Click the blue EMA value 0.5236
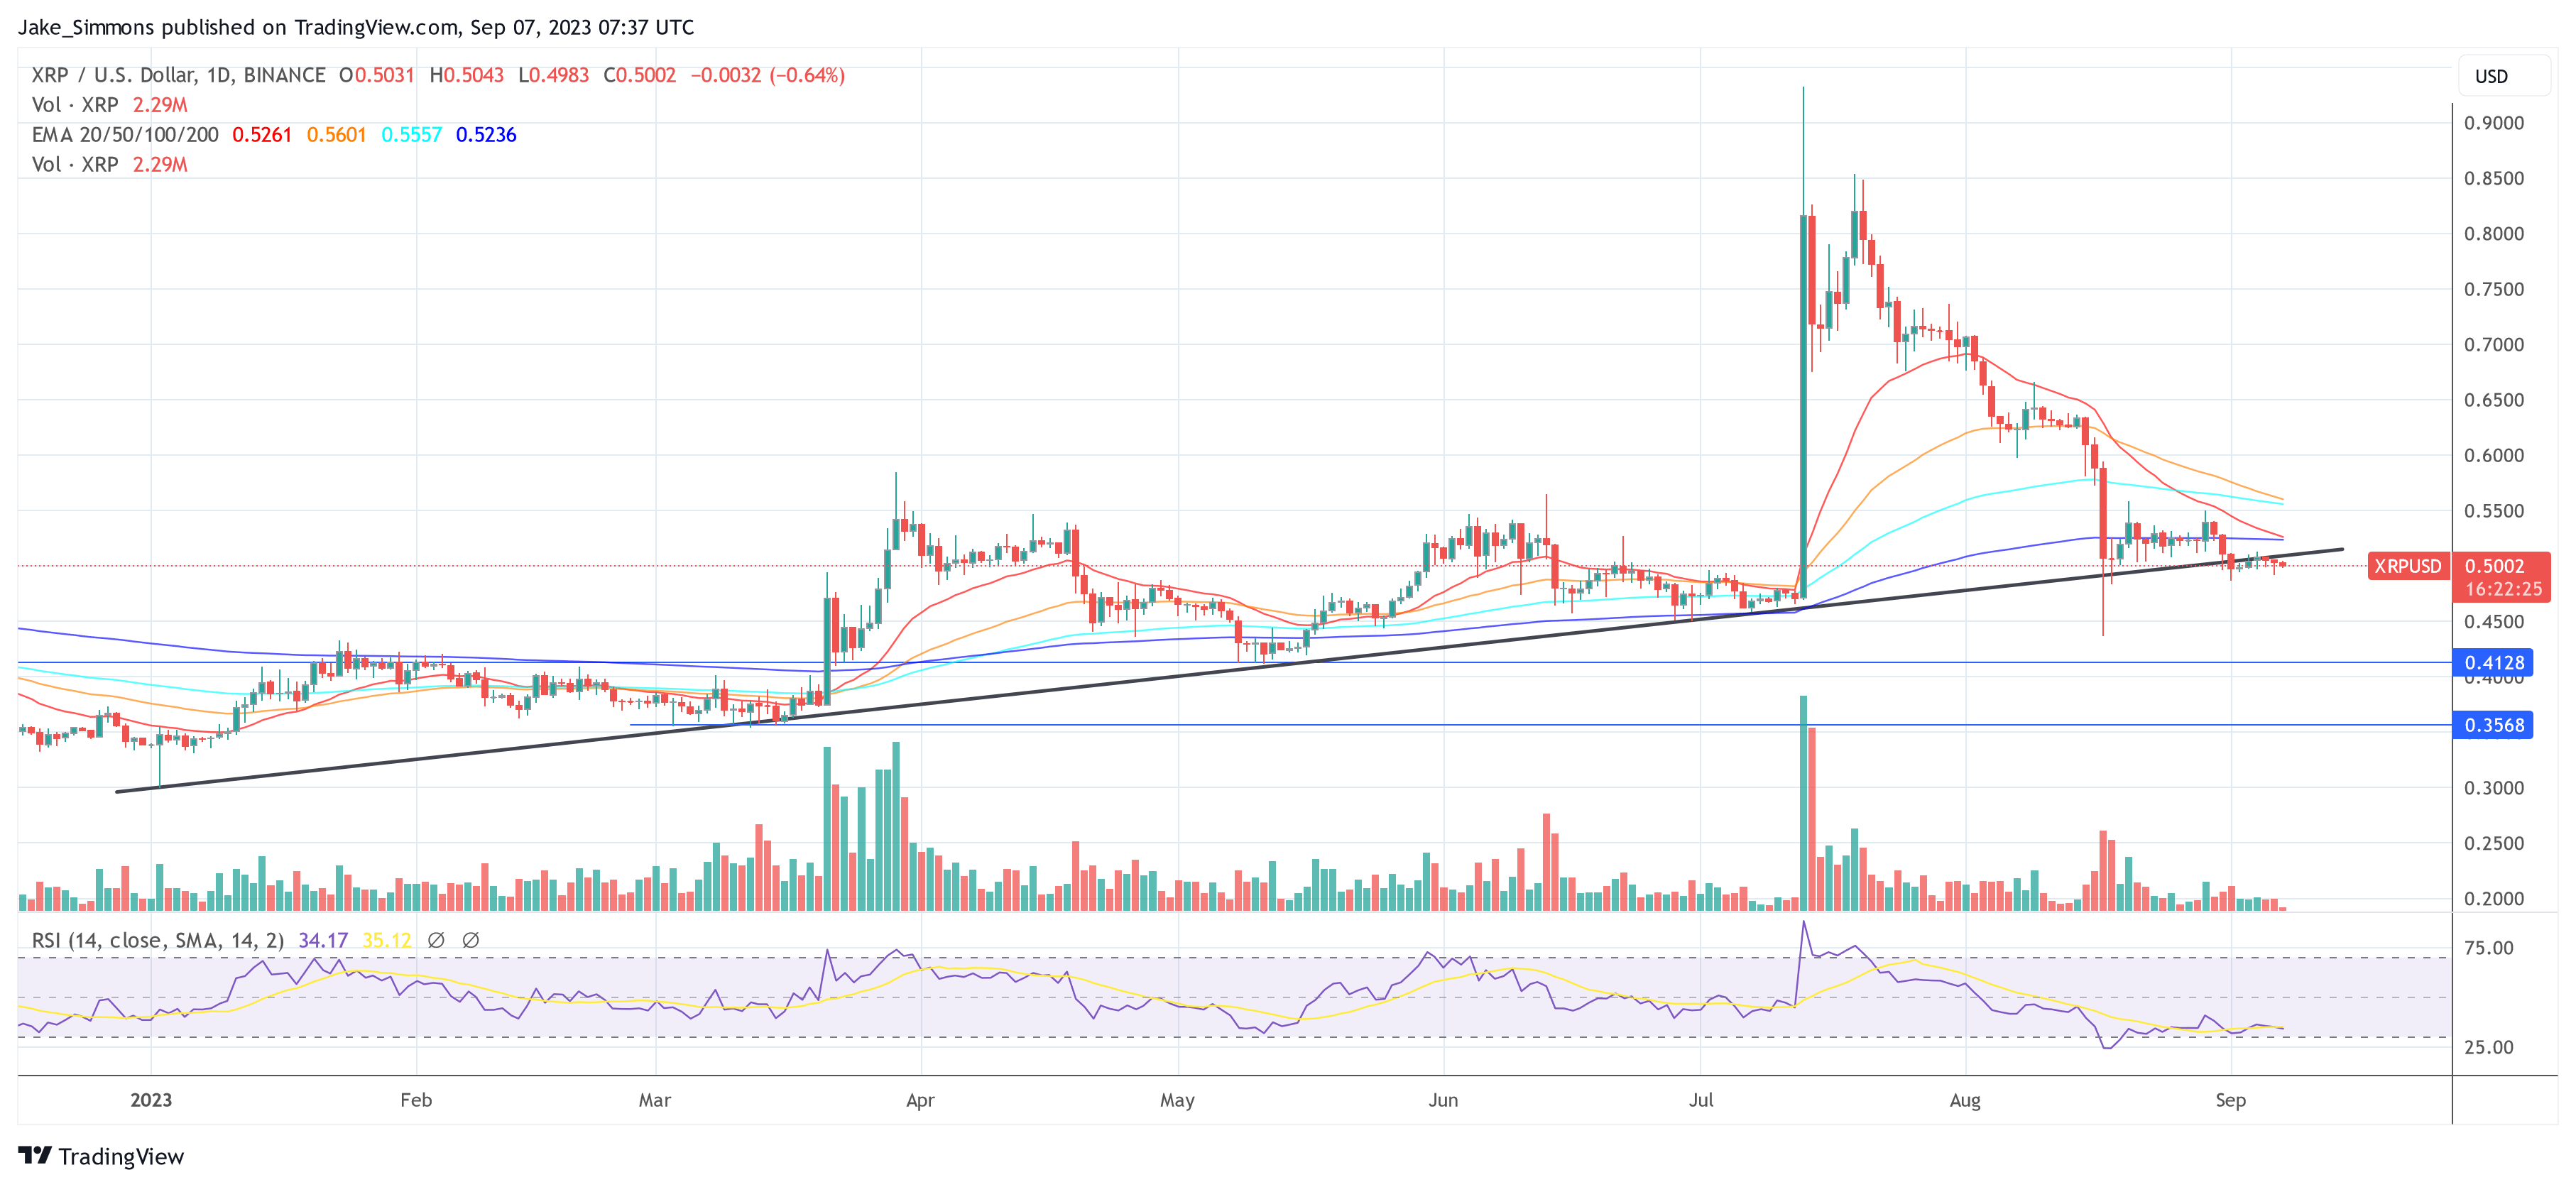The image size is (2576, 1187). 486,135
